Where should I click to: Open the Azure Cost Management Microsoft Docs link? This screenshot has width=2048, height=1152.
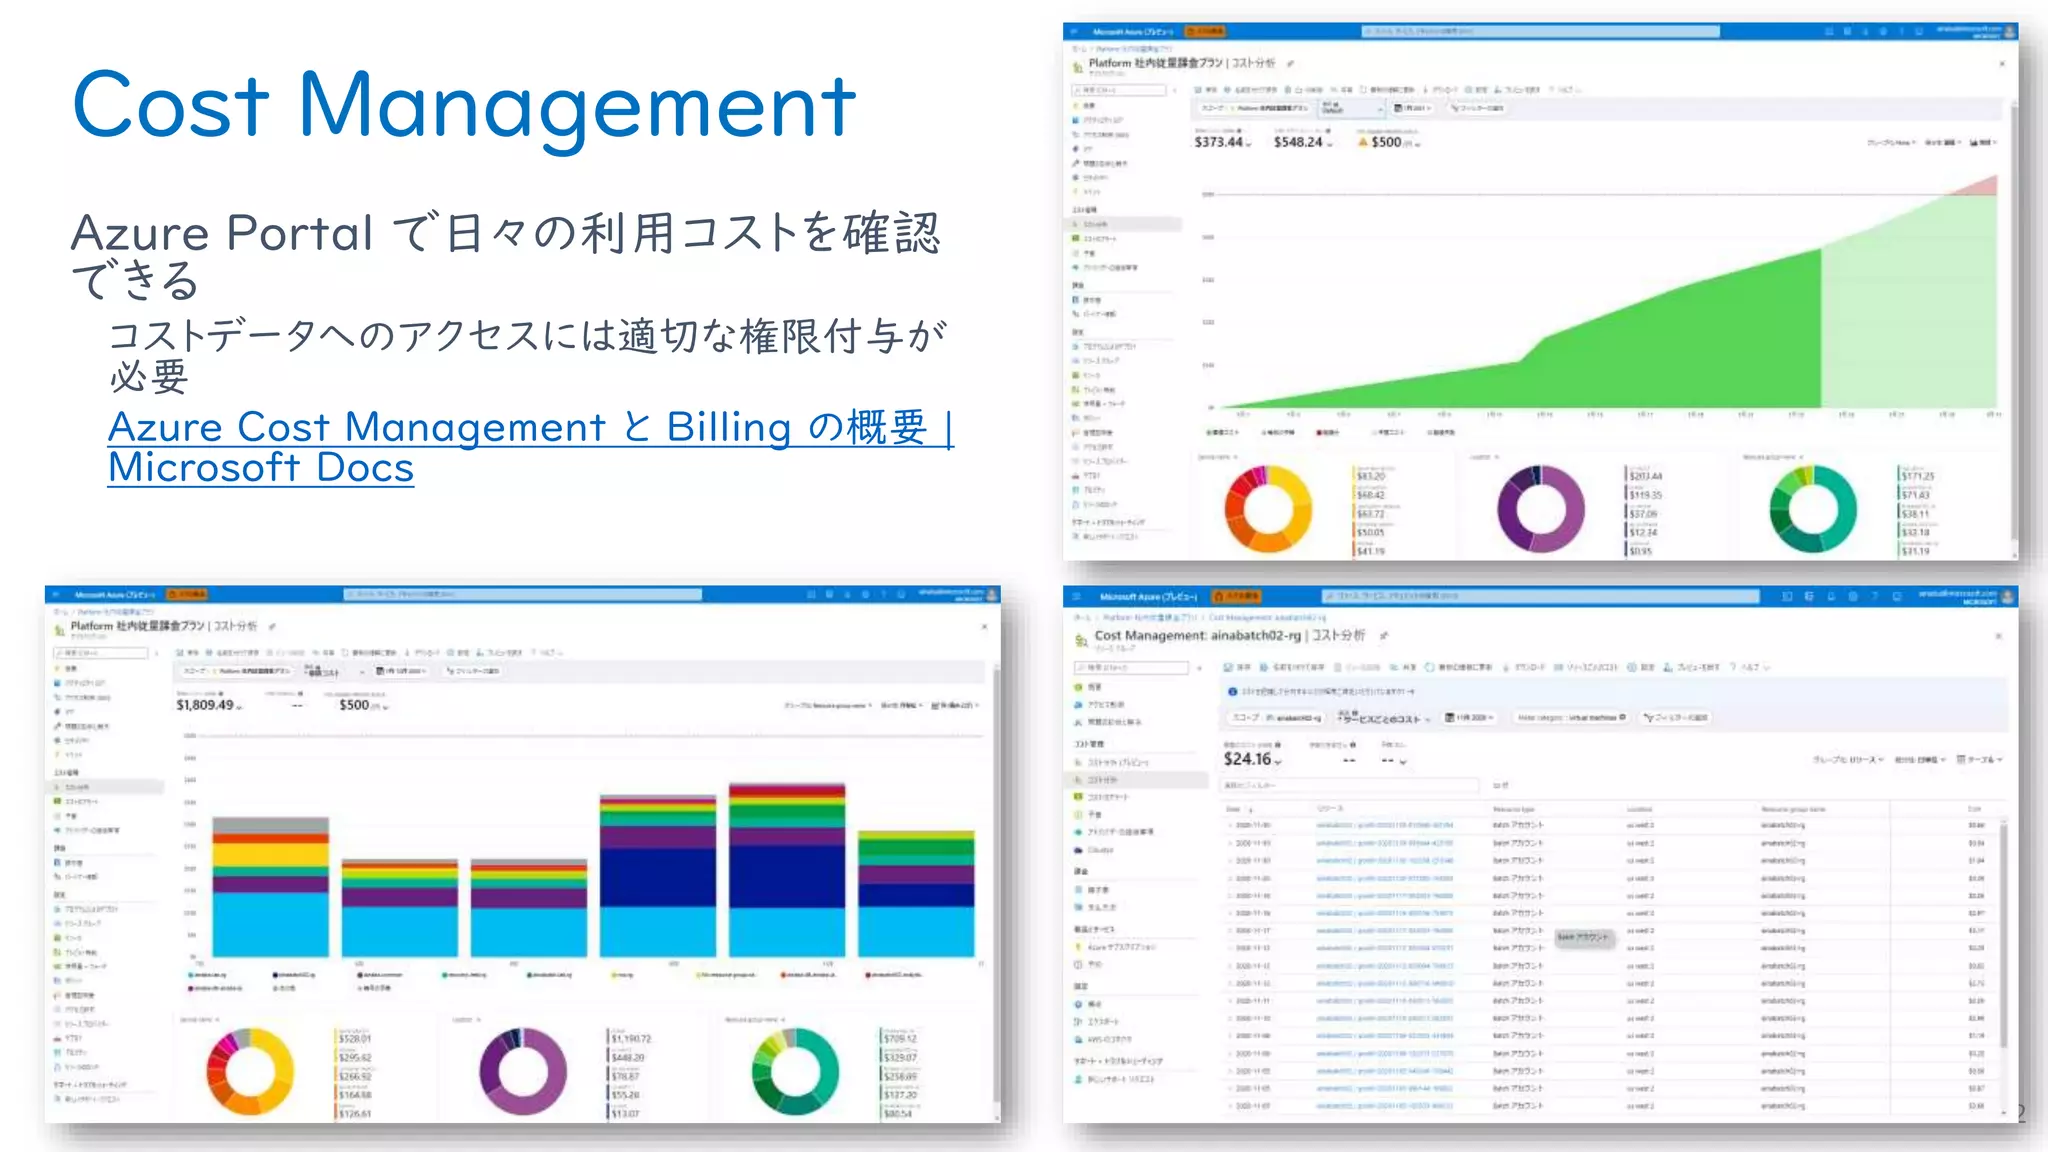(x=531, y=447)
